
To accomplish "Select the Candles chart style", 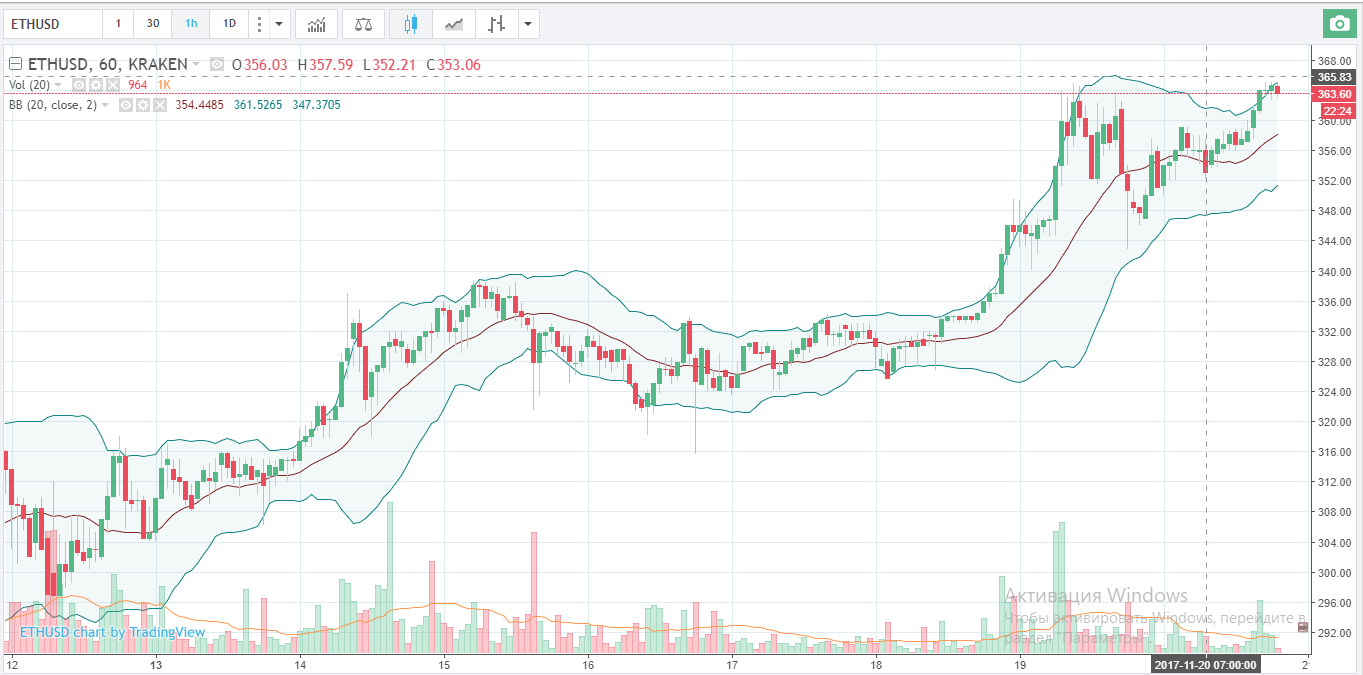I will pyautogui.click(x=411, y=23).
